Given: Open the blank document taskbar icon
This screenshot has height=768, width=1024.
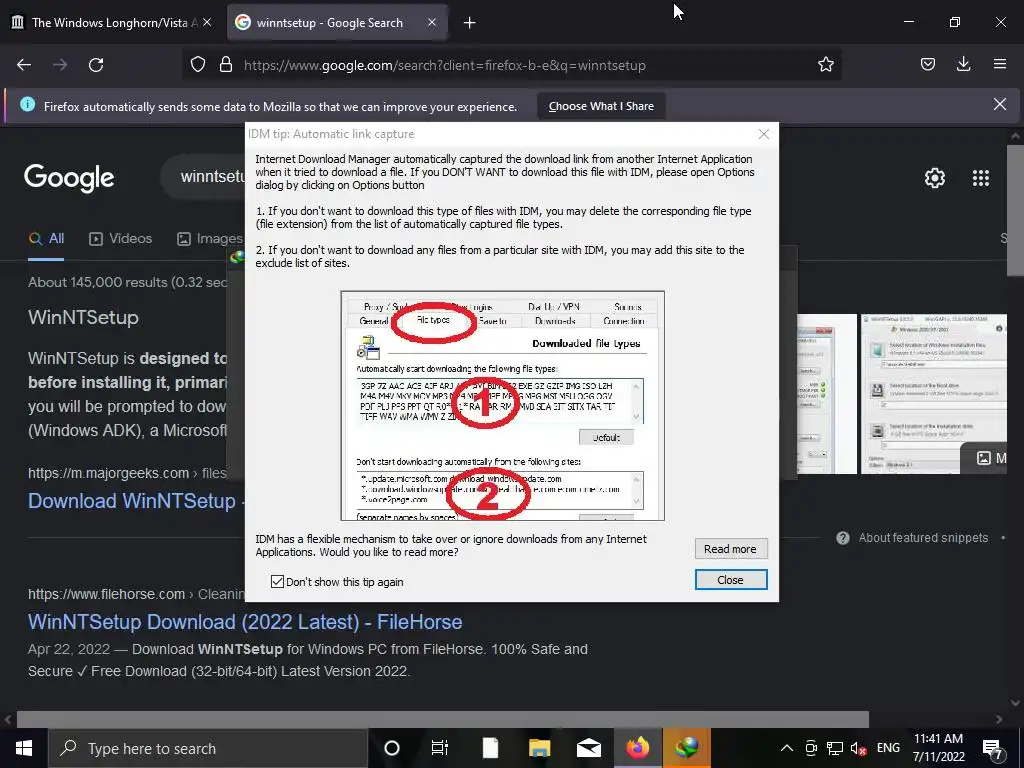Looking at the screenshot, I should coord(490,748).
